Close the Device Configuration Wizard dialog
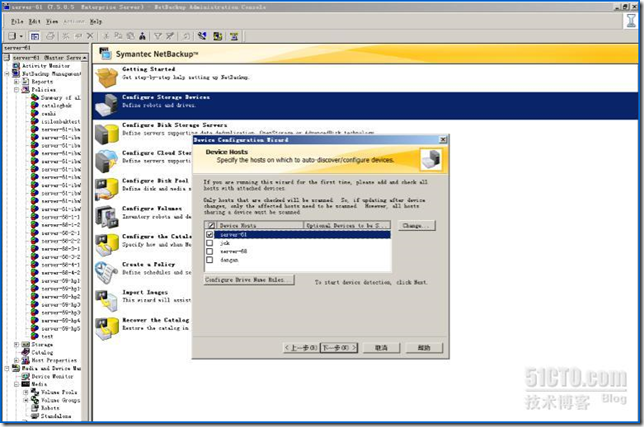Viewport: 644px width, 427px height. pyautogui.click(x=443, y=140)
